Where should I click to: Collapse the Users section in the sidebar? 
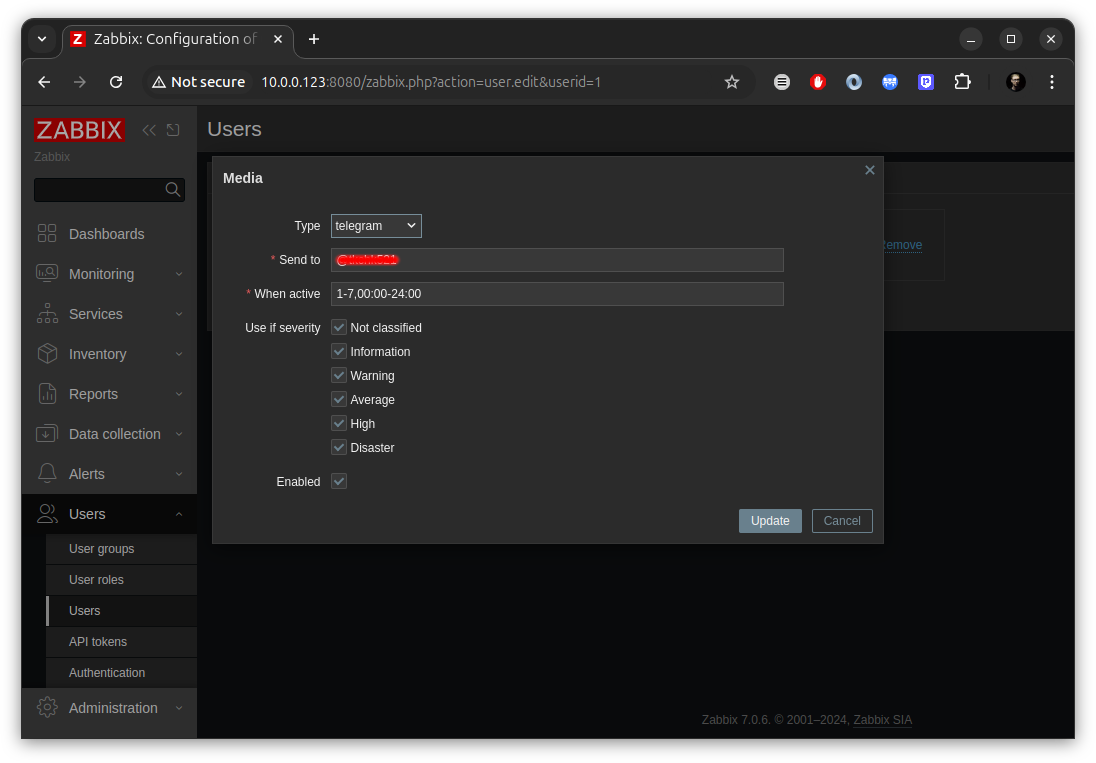click(x=180, y=513)
